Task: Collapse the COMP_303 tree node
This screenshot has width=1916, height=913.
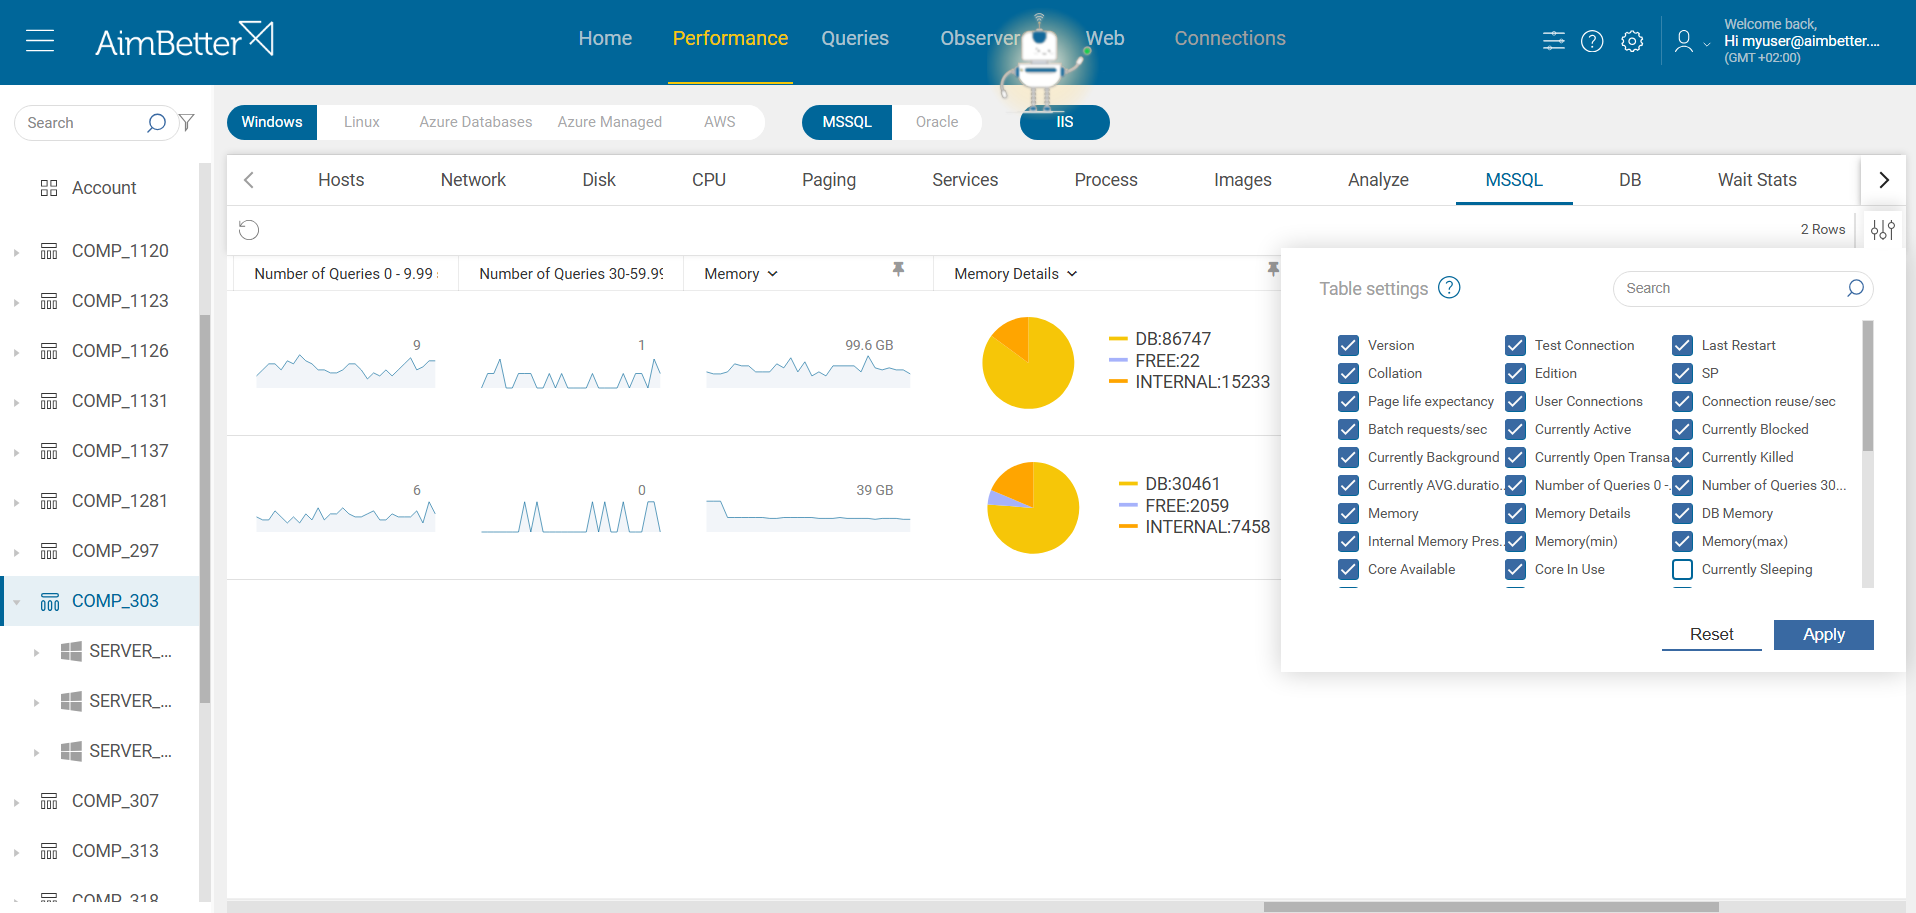Action: [16, 602]
